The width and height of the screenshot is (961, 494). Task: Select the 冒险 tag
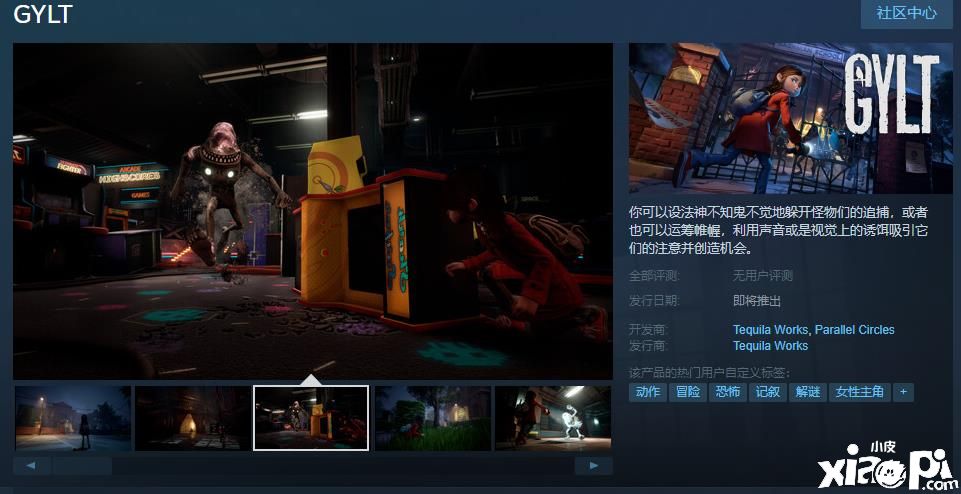[x=688, y=392]
